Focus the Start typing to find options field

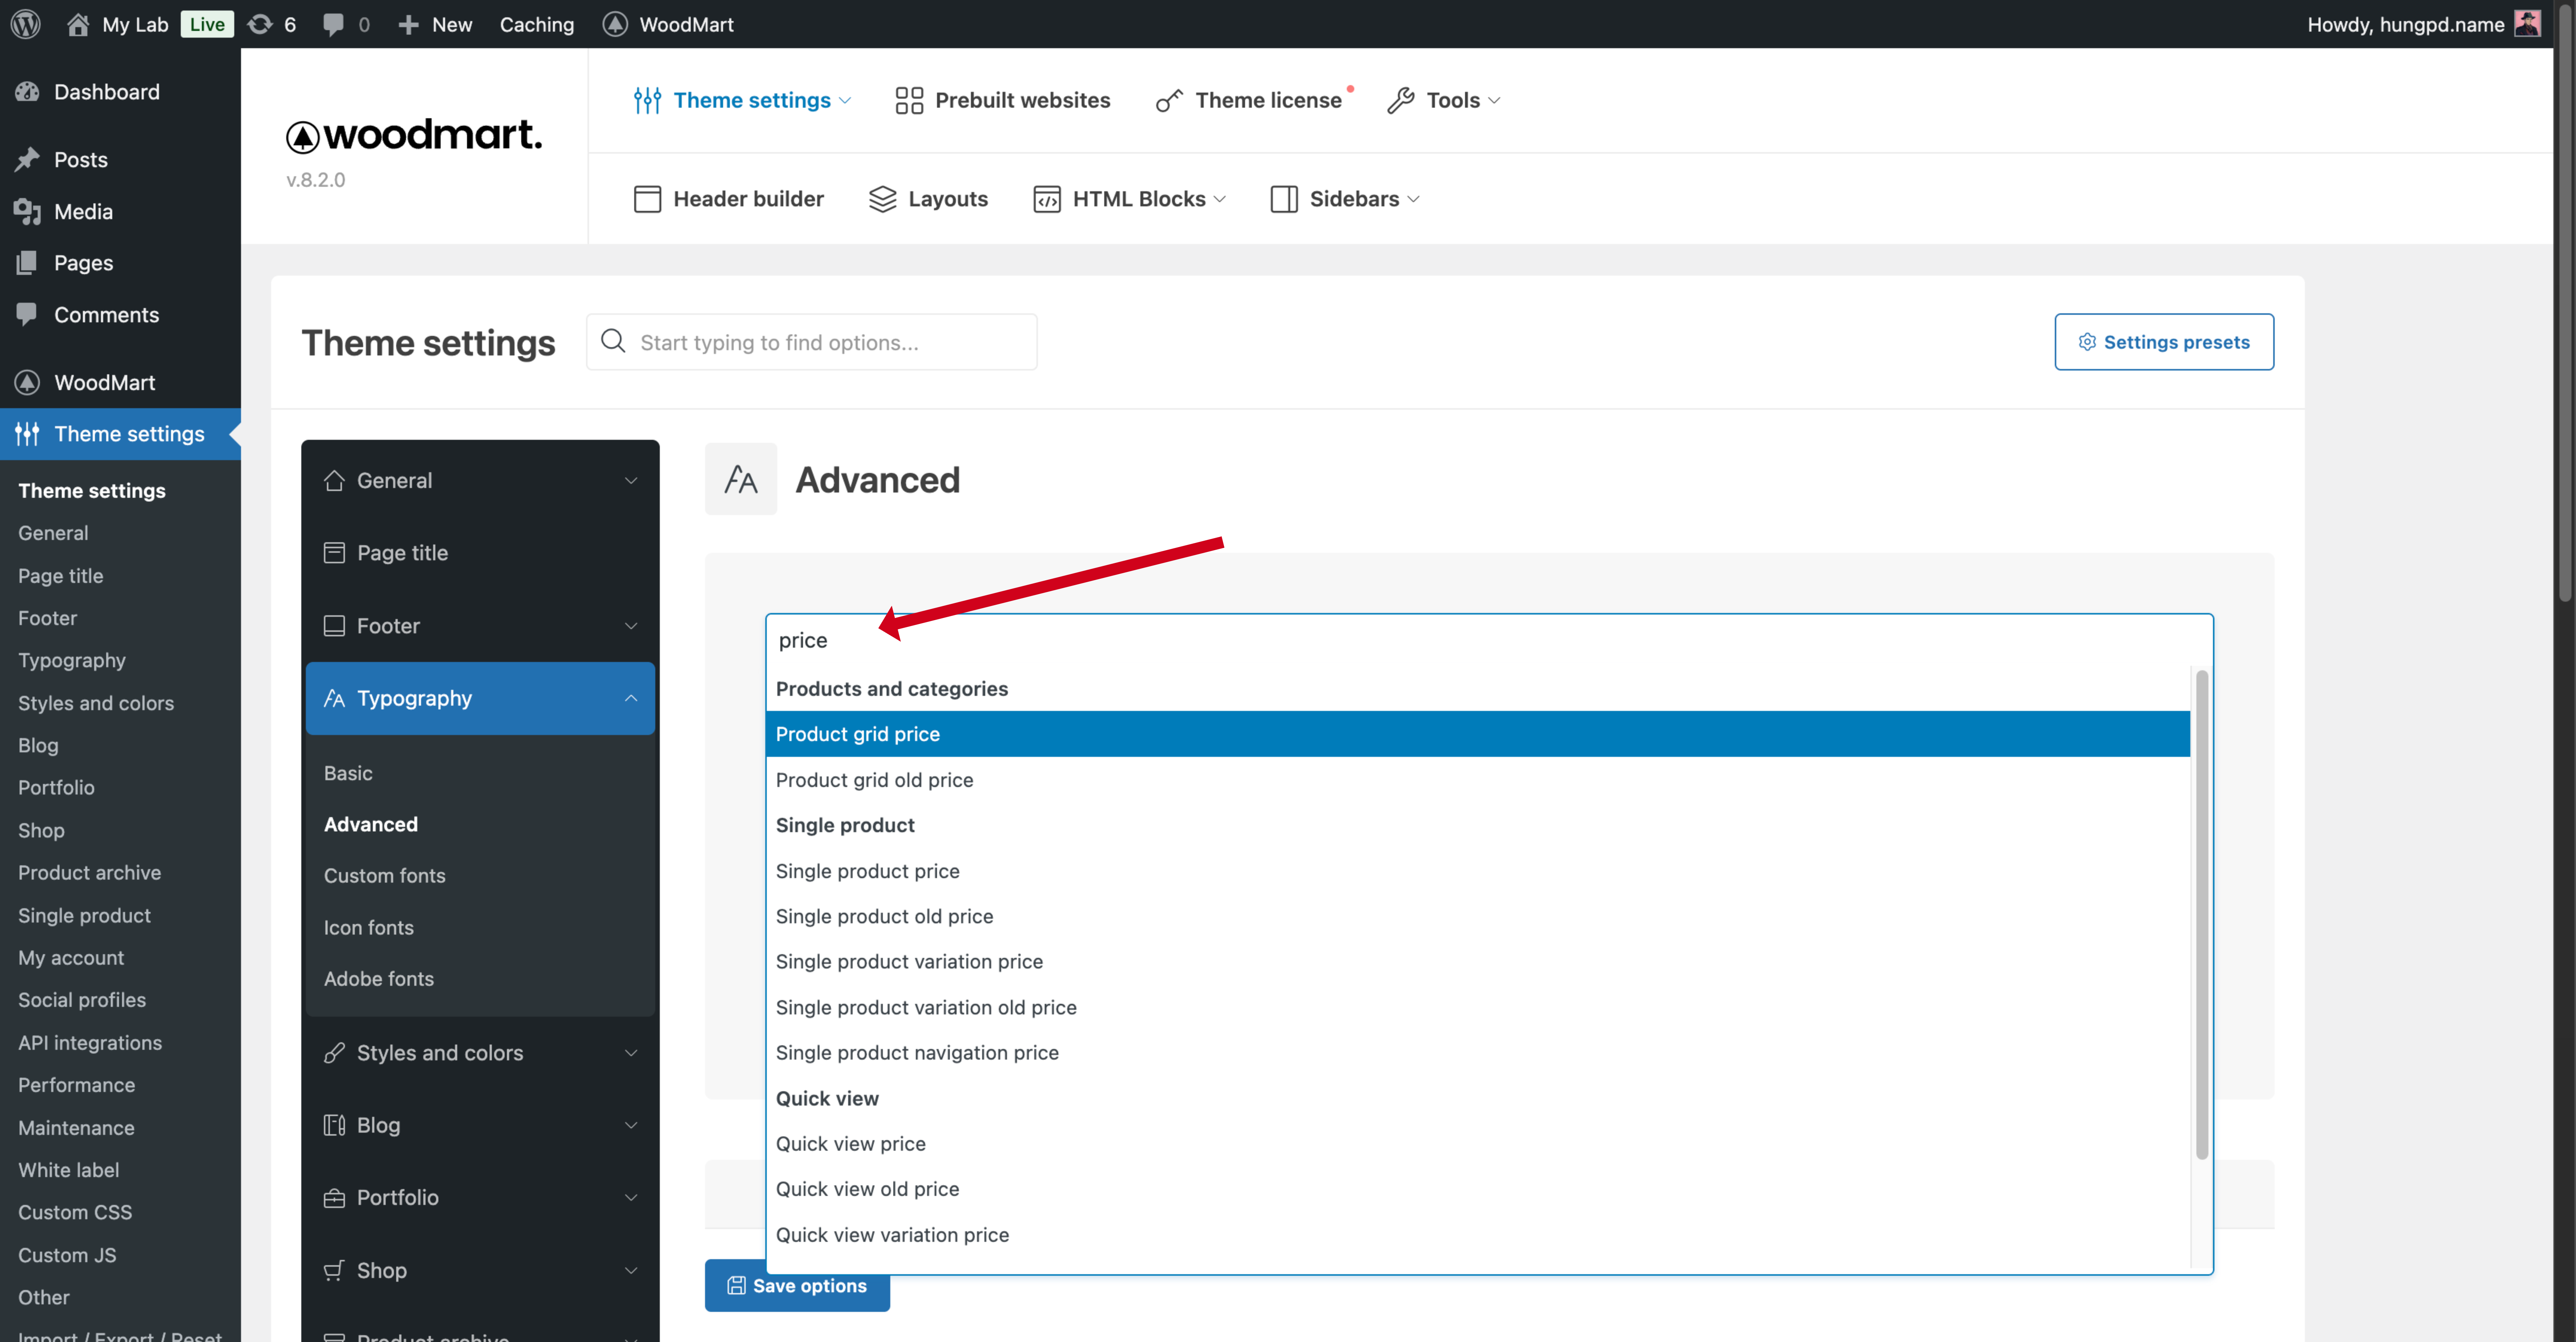pos(811,342)
